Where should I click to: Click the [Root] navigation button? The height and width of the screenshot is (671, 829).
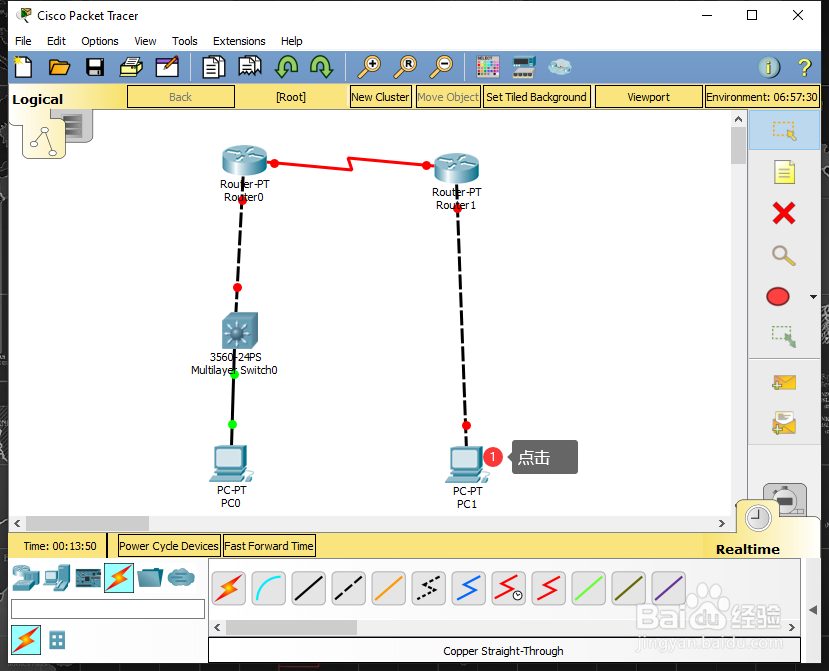coord(291,97)
